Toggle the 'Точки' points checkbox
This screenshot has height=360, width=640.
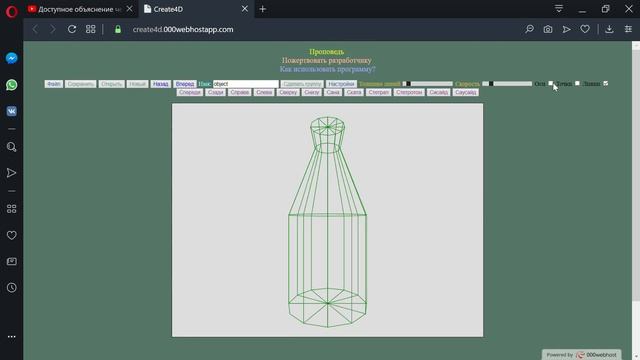click(577, 83)
